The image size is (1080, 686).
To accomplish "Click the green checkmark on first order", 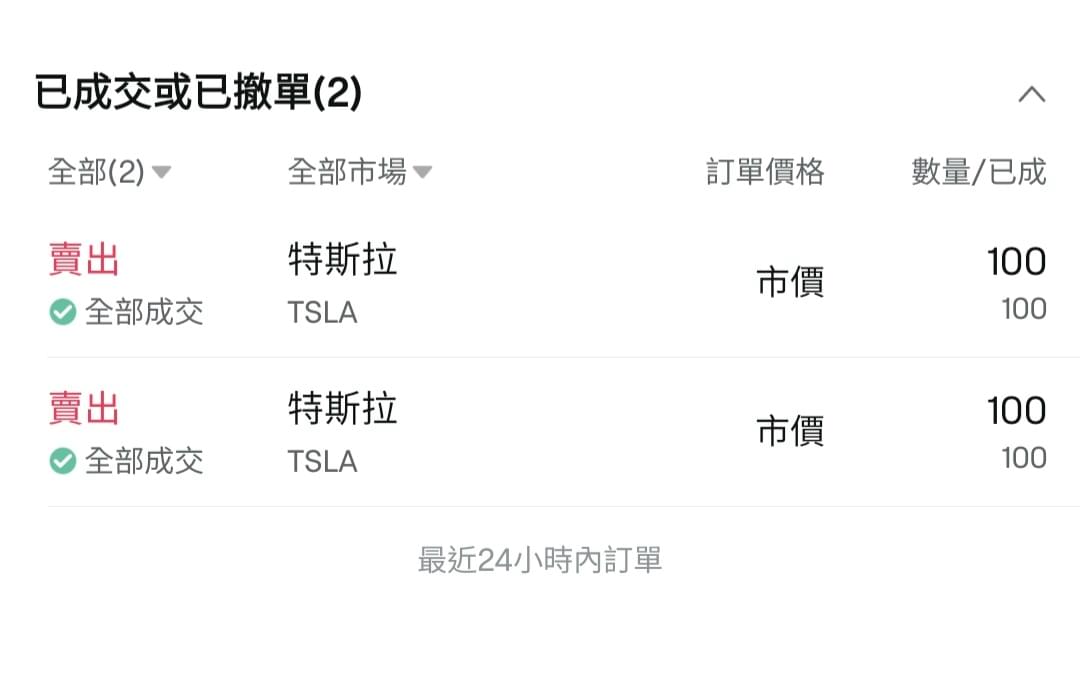I will click(x=63, y=312).
